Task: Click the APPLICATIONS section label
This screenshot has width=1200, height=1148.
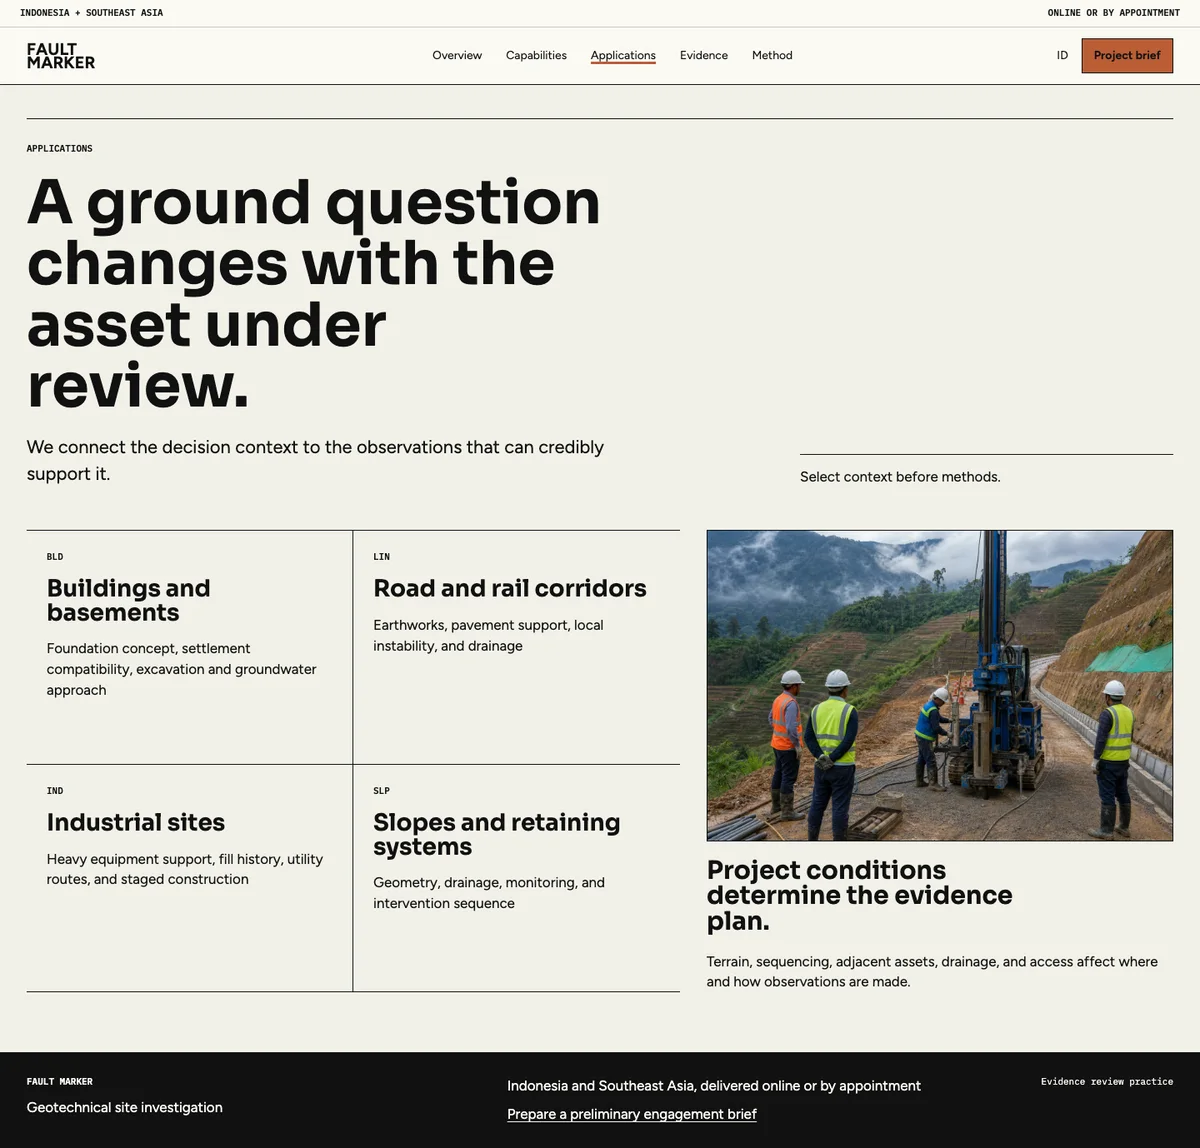Action: coord(60,149)
